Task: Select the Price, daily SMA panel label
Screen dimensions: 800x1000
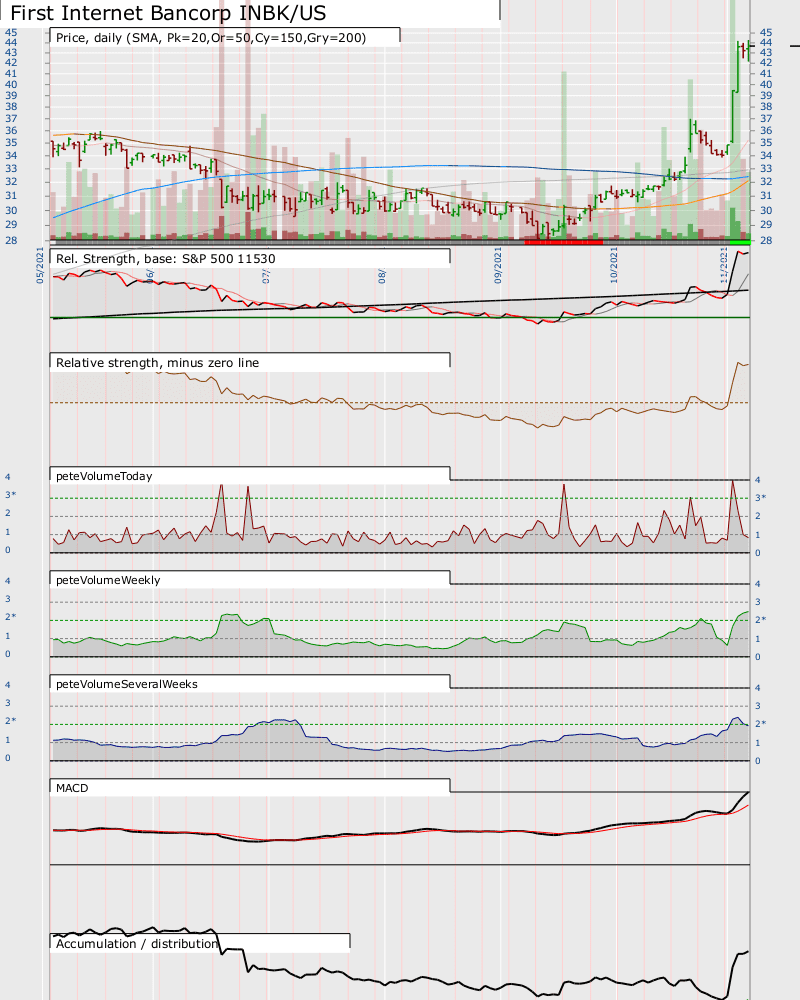Action: click(x=211, y=38)
